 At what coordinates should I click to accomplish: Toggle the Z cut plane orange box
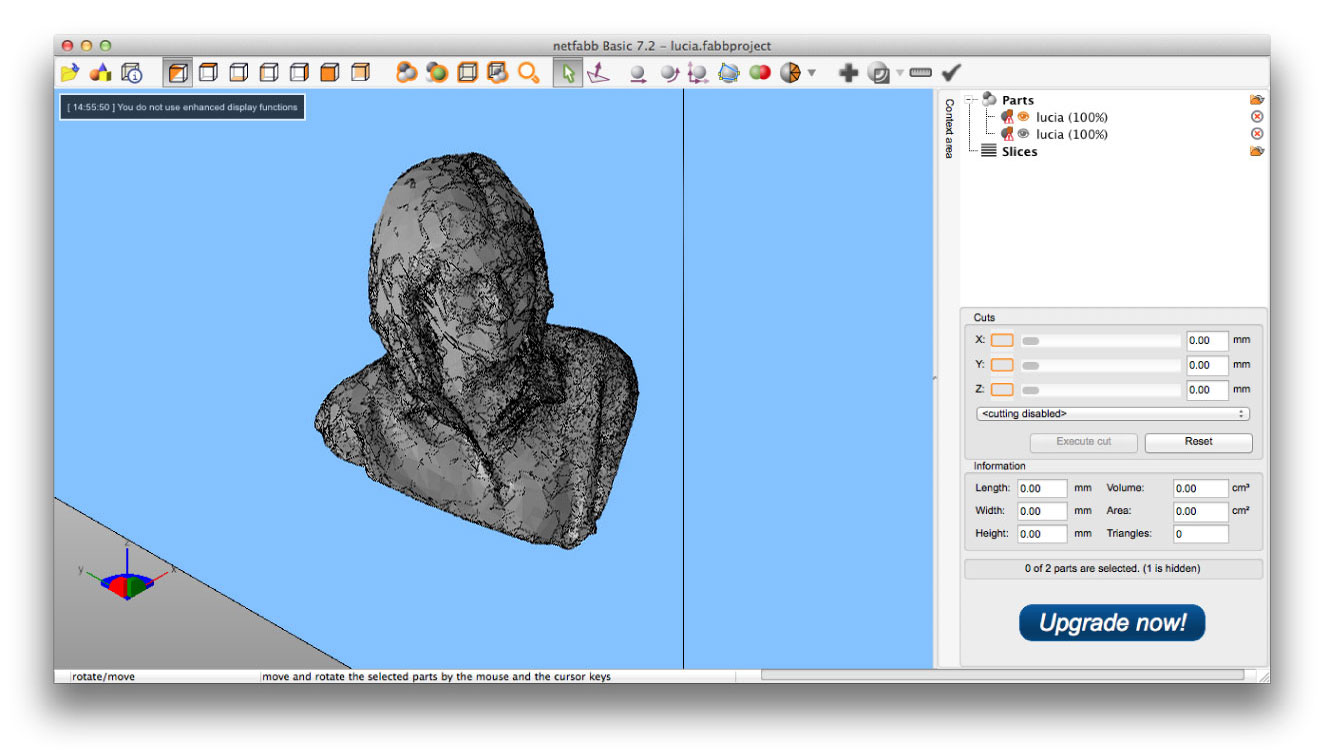pyautogui.click(x=1002, y=390)
